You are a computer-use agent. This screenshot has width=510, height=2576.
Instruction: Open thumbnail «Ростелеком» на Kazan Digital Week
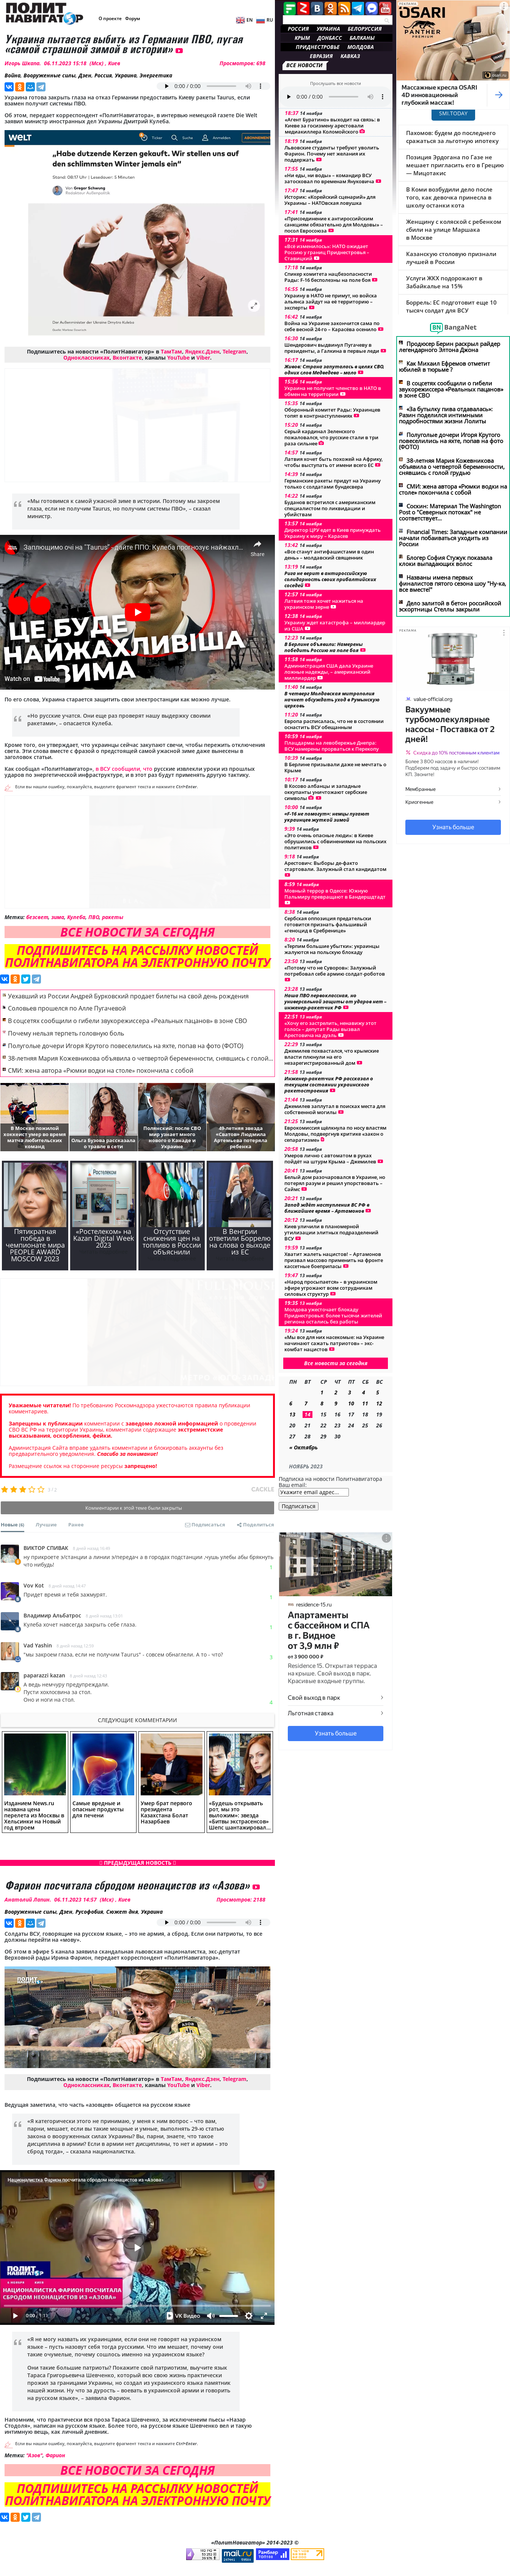103,1216
